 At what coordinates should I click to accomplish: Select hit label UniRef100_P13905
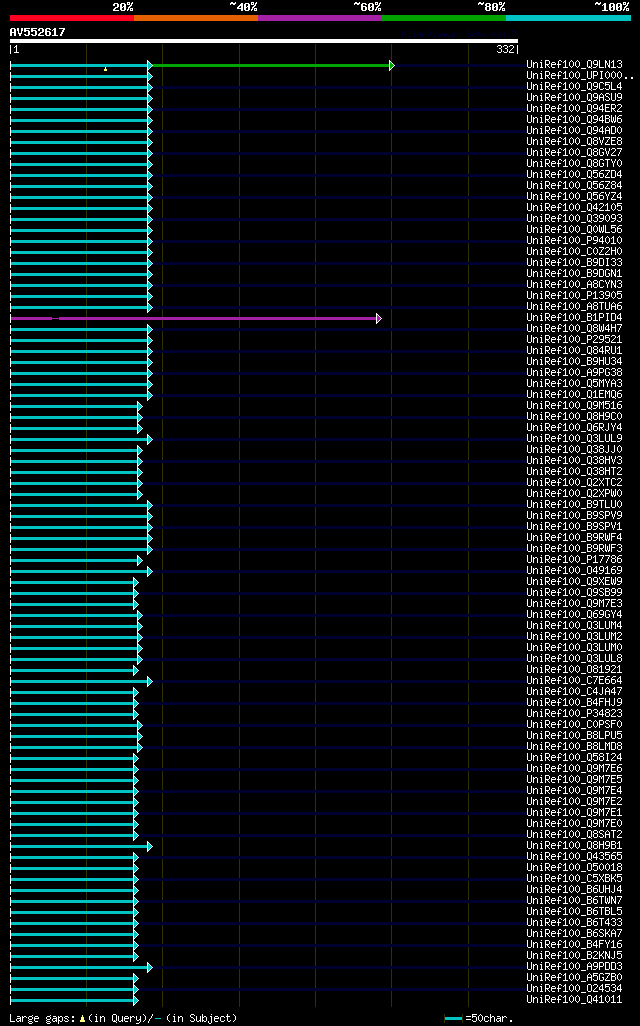[x=575, y=296]
